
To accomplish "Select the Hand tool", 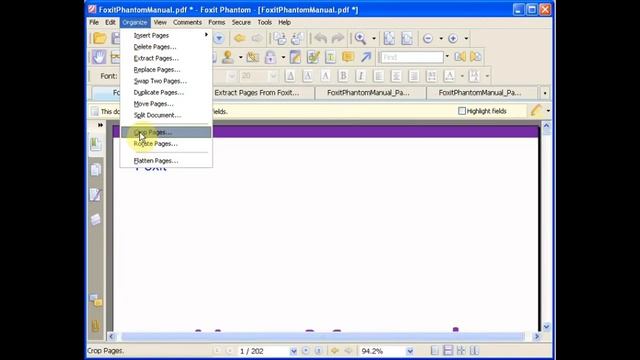I will [99, 57].
